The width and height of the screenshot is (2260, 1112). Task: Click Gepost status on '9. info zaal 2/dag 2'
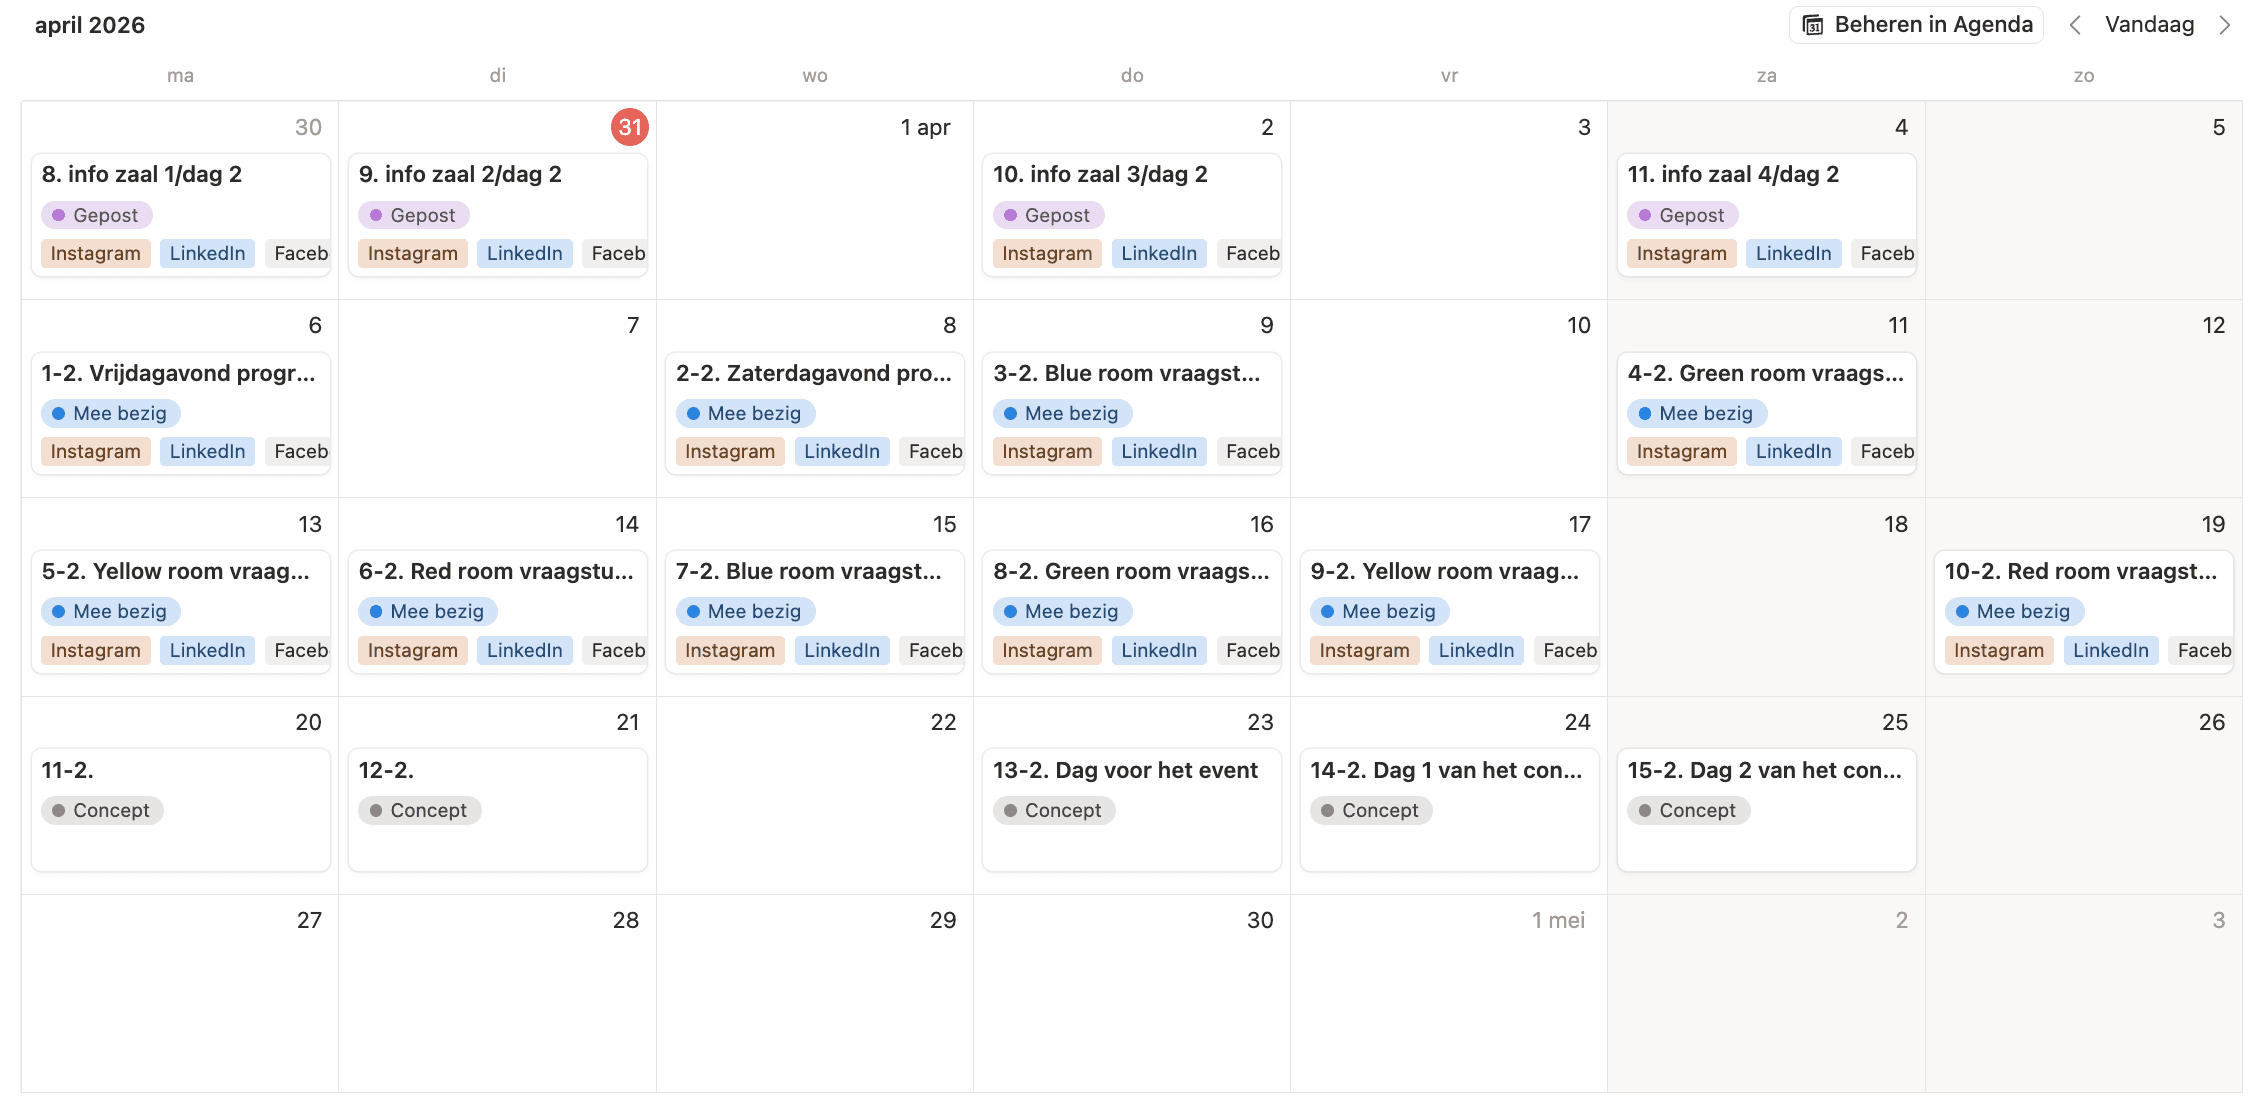[413, 215]
